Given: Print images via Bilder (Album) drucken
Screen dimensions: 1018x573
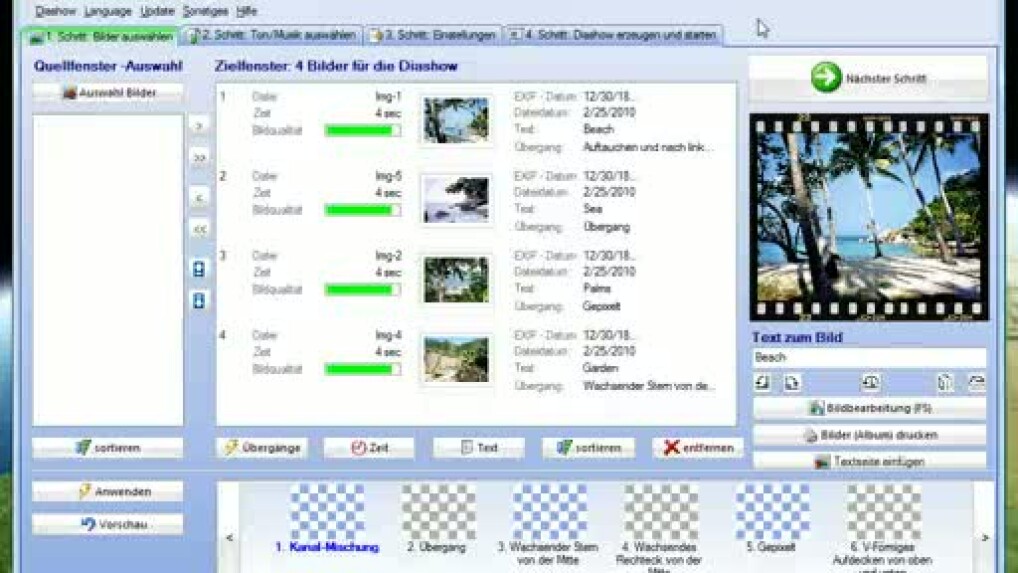Looking at the screenshot, I should point(868,436).
